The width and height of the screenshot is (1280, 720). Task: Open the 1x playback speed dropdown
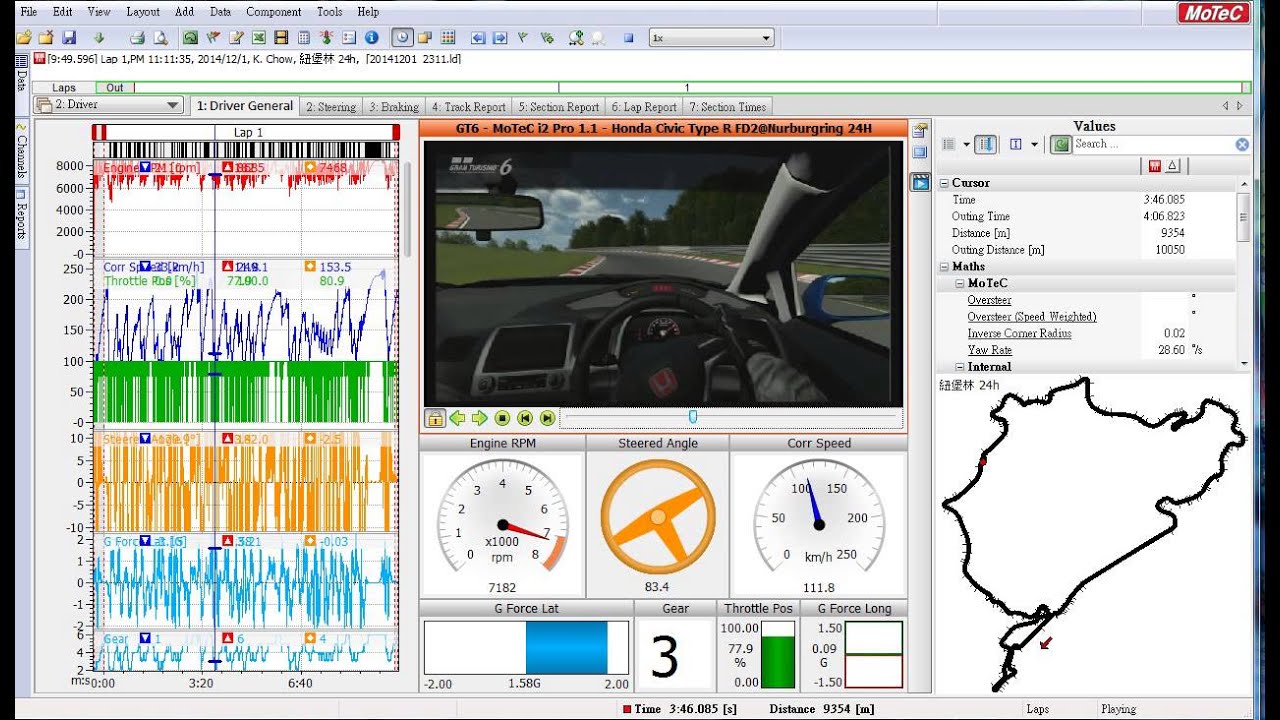[711, 38]
